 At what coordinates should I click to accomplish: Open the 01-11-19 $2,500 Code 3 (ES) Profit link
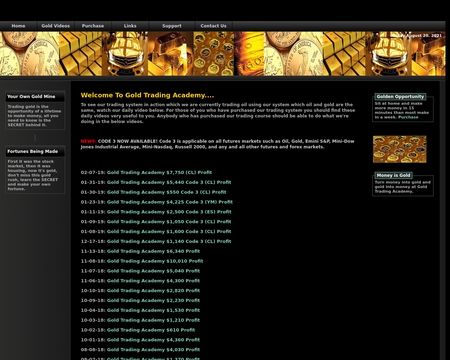coord(169,212)
